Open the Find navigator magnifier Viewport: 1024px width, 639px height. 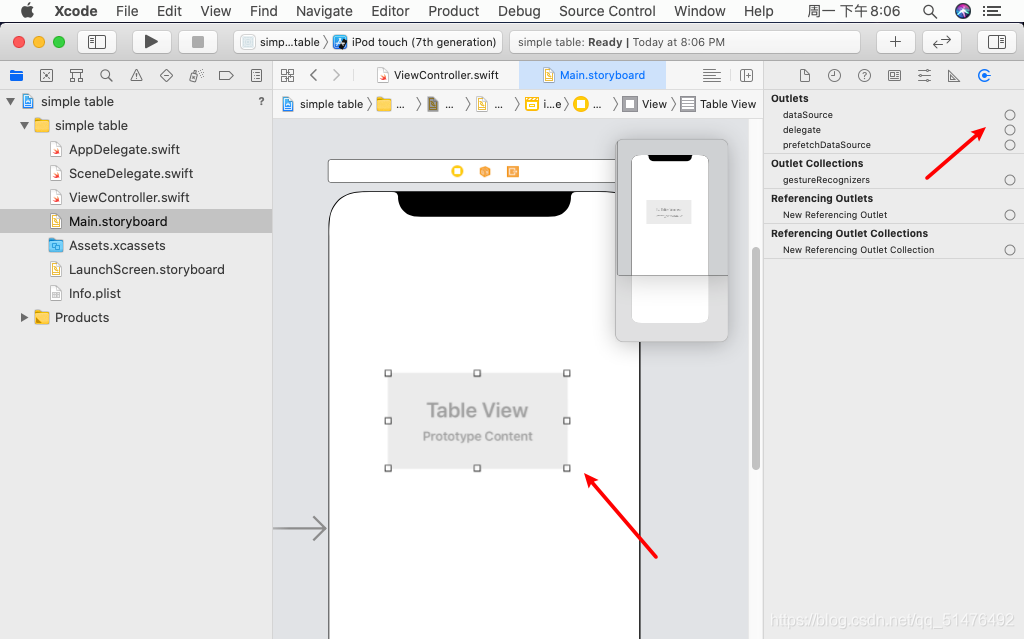(x=106, y=76)
